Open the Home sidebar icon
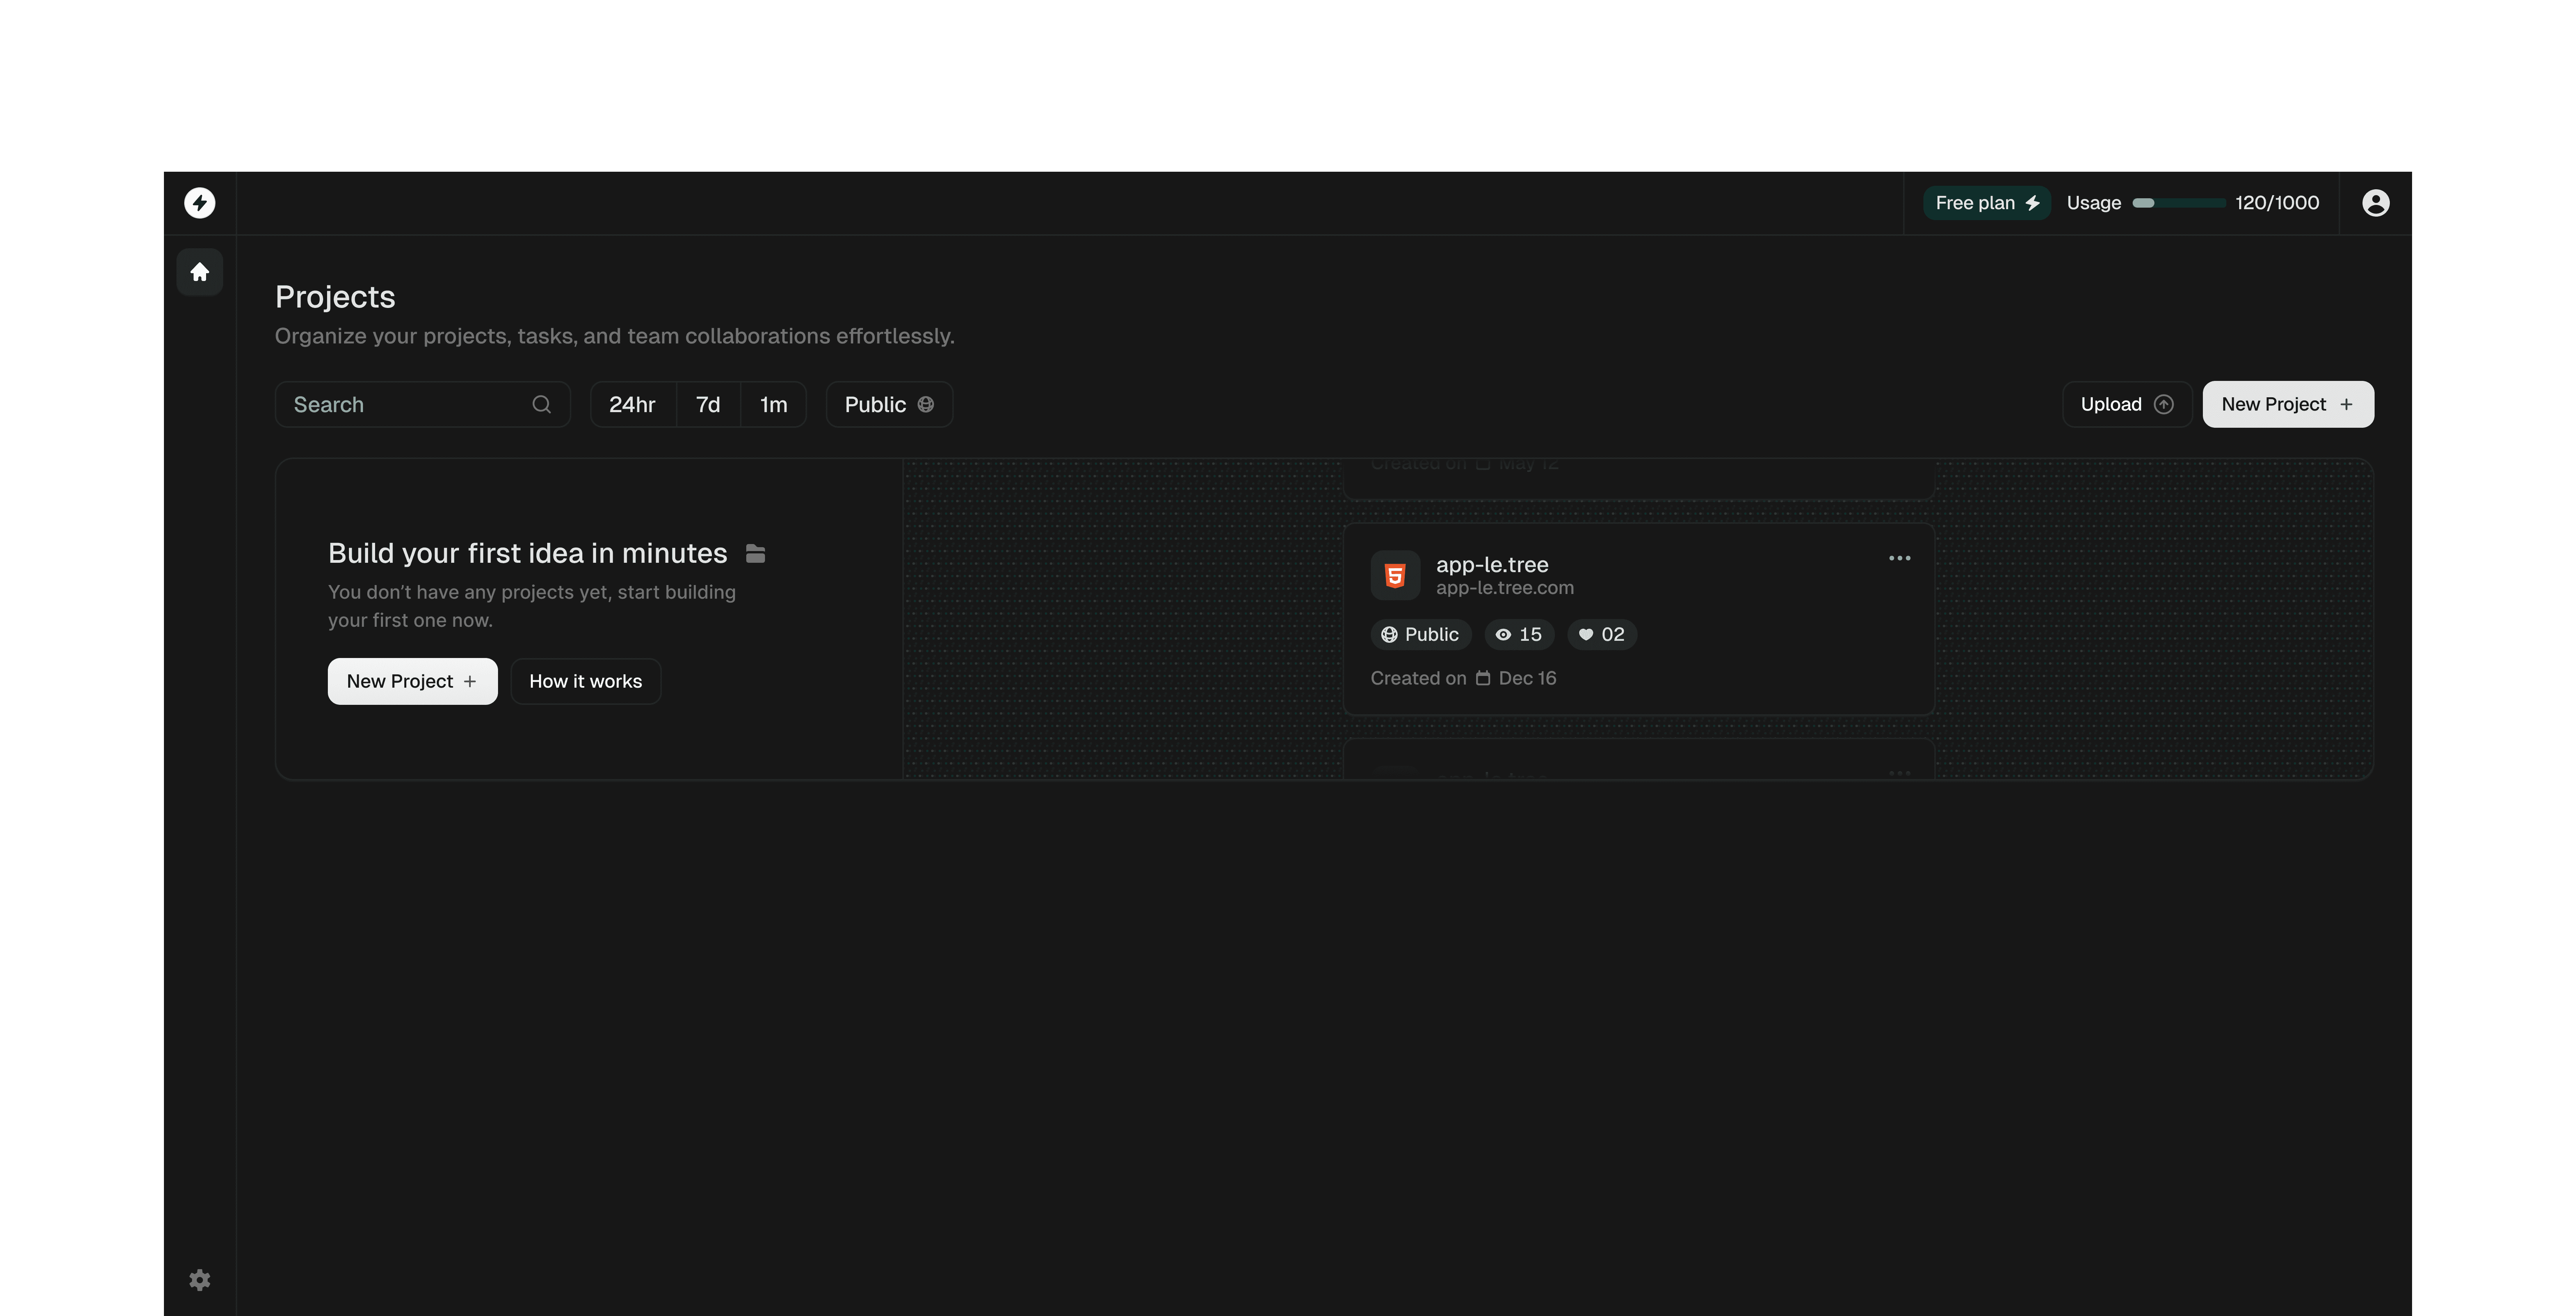2576x1316 pixels. [x=199, y=272]
